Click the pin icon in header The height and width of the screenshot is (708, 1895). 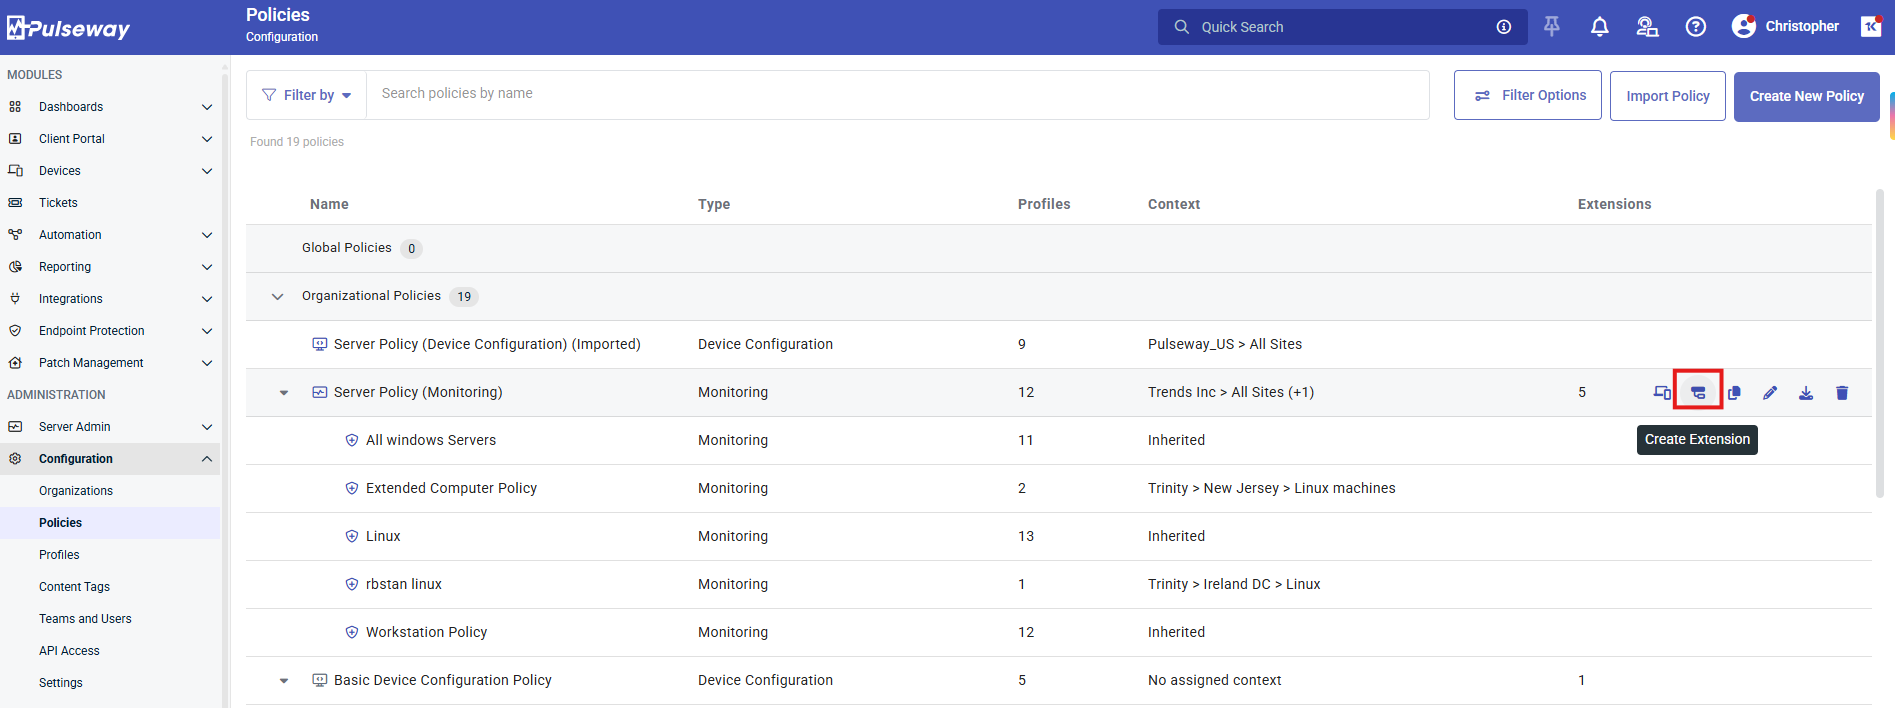1552,27
